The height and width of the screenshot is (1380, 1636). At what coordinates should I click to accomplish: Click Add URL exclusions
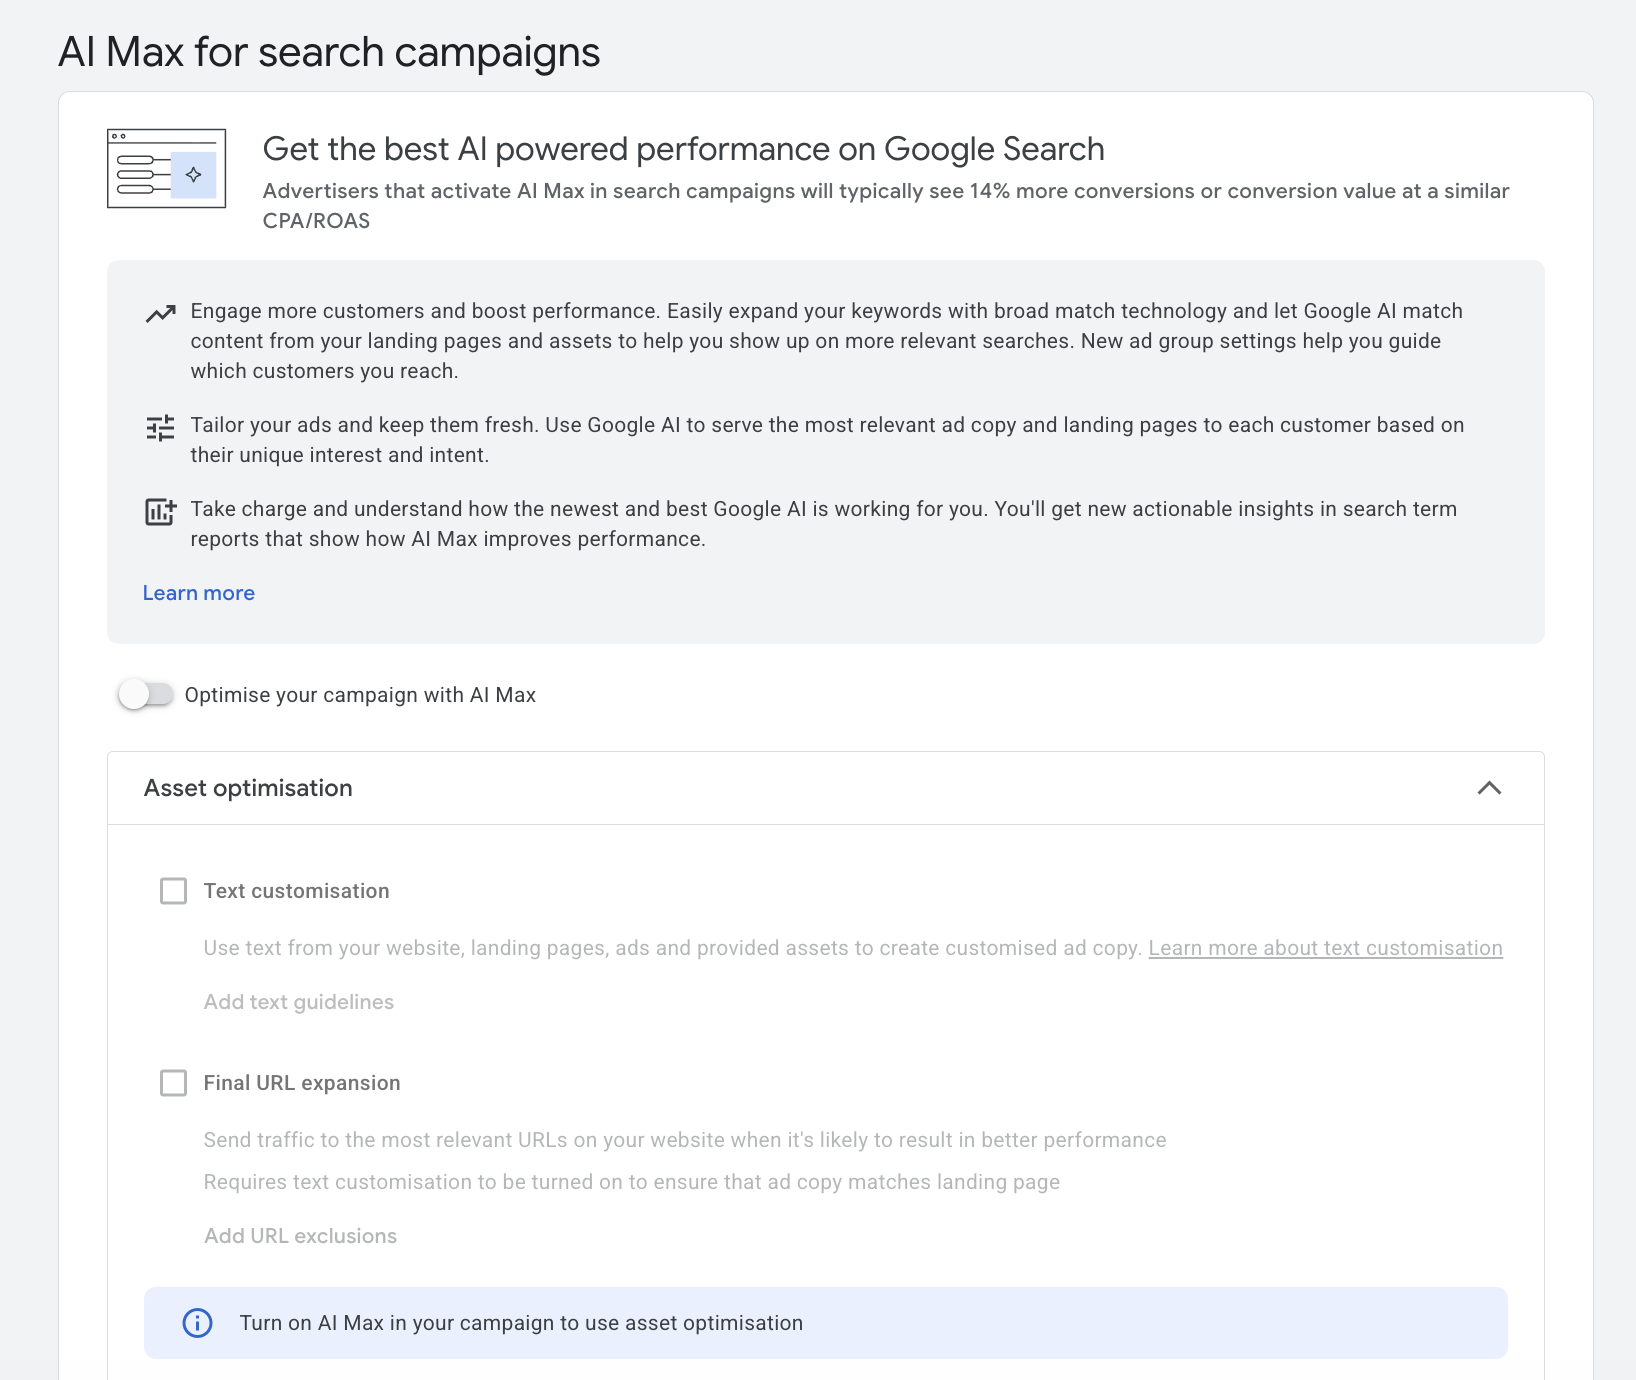(x=300, y=1236)
